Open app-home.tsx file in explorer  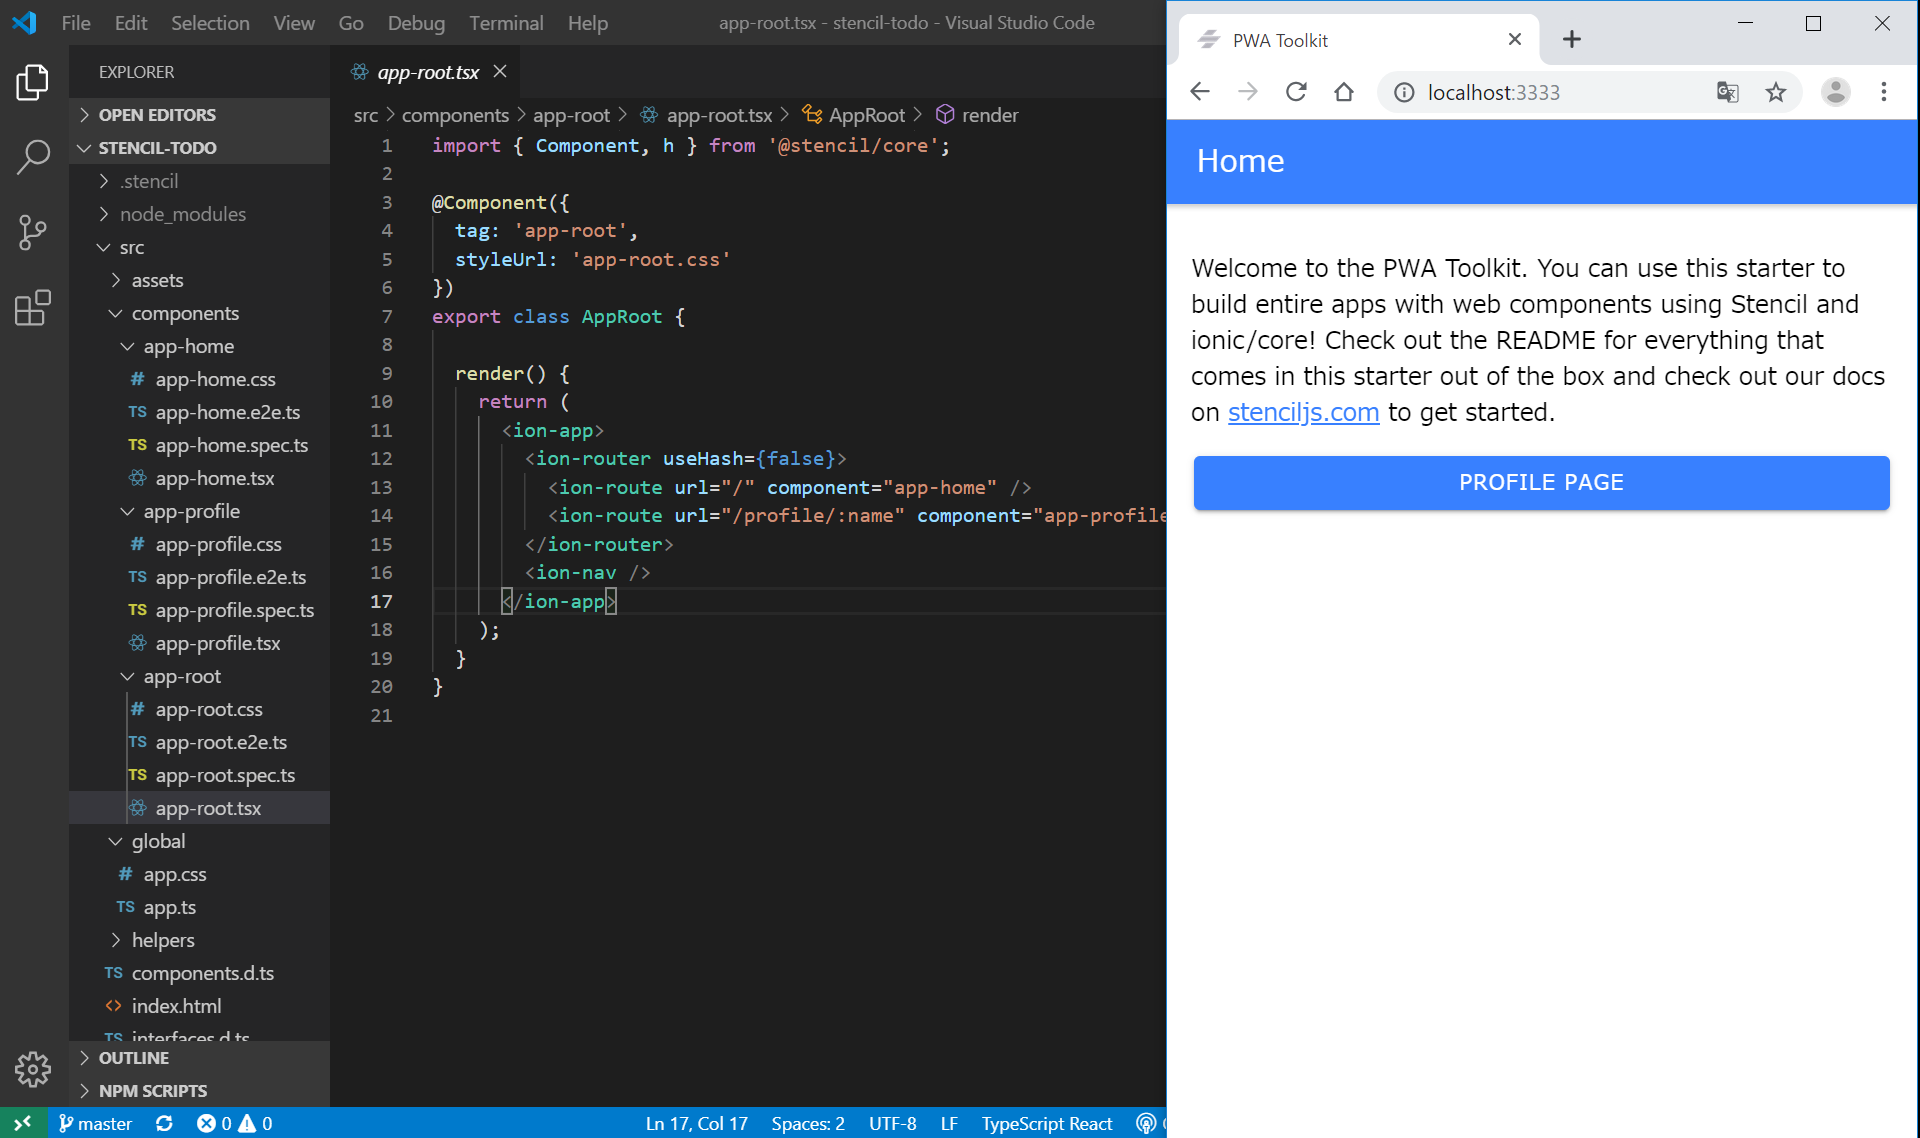[x=200, y=477]
